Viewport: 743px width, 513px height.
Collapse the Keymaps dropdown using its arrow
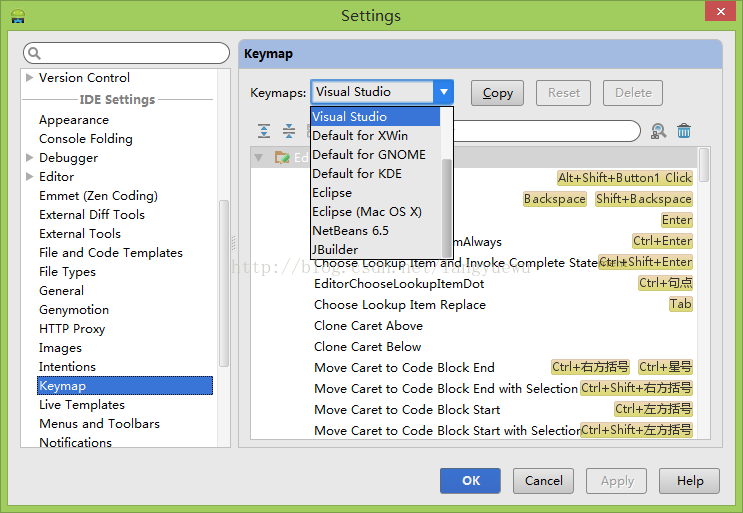point(443,92)
